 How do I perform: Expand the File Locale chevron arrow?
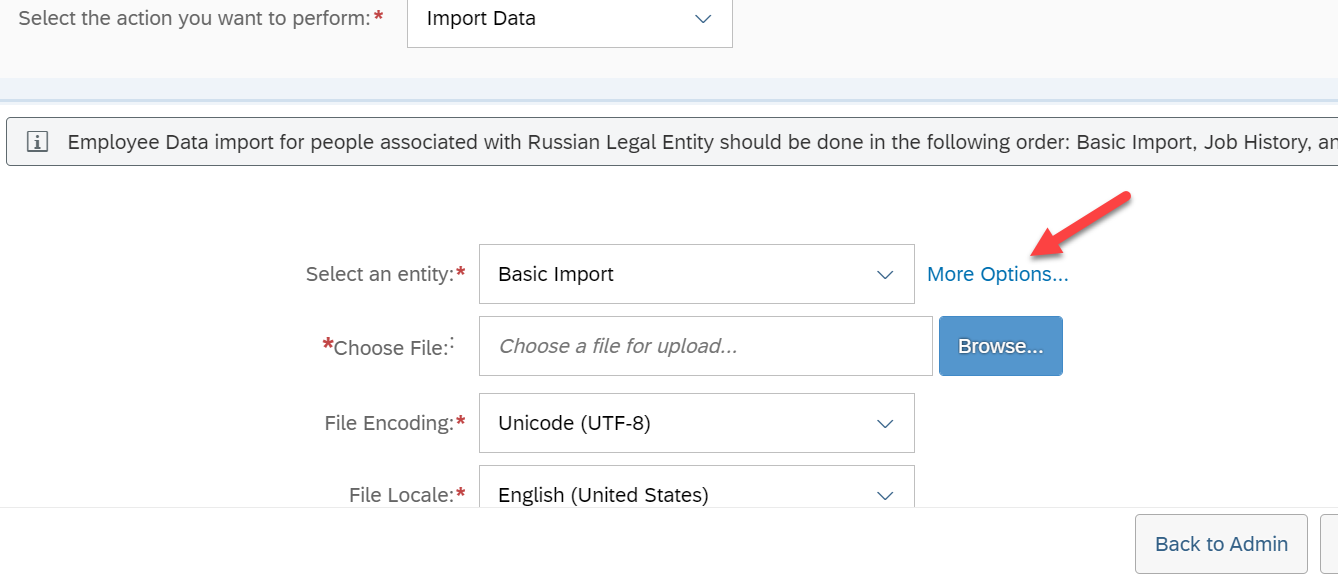click(x=885, y=495)
